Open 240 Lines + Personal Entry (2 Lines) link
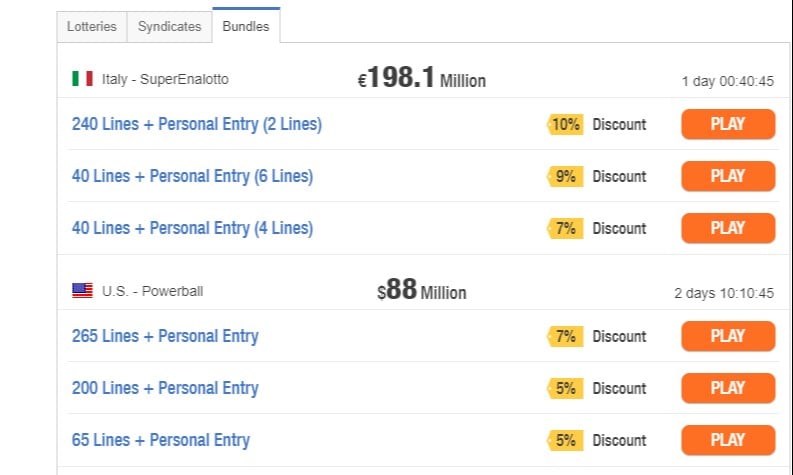This screenshot has width=793, height=475. [197, 124]
